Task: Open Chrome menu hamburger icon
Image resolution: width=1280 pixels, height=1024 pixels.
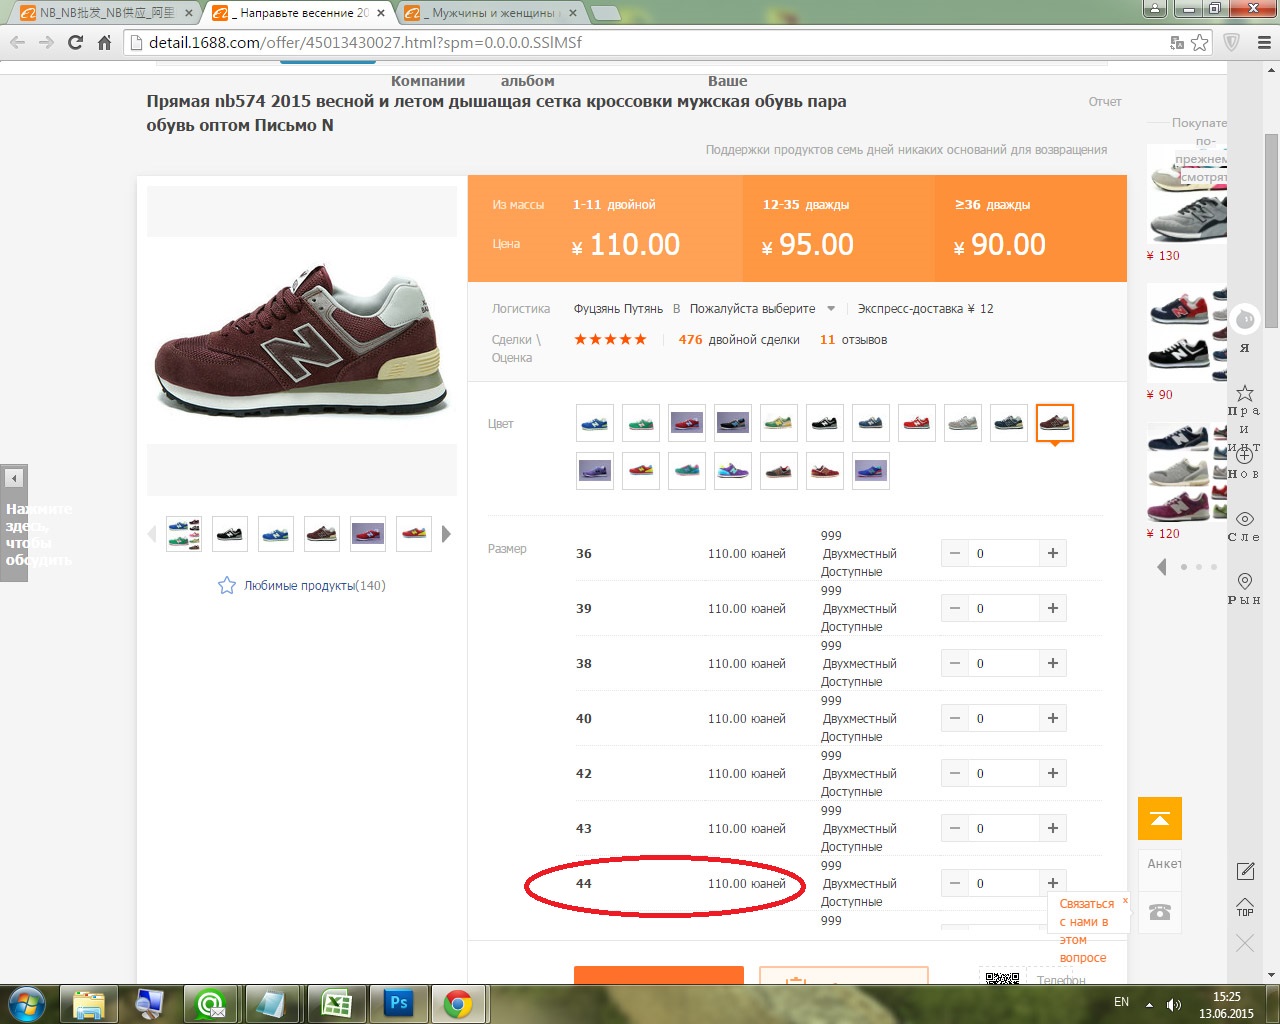Action: (x=1262, y=42)
